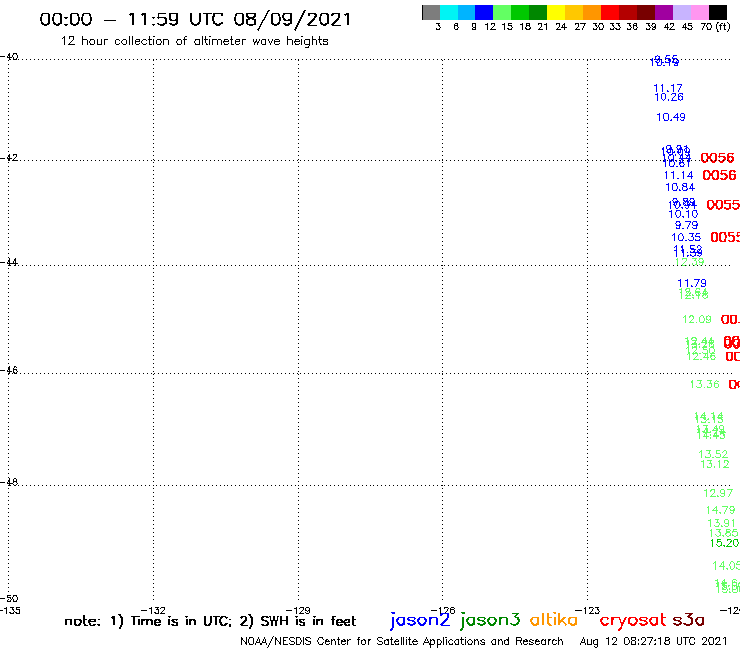This screenshot has width=740, height=650.
Task: Click the green wave height value '13.52'
Action: point(713,454)
